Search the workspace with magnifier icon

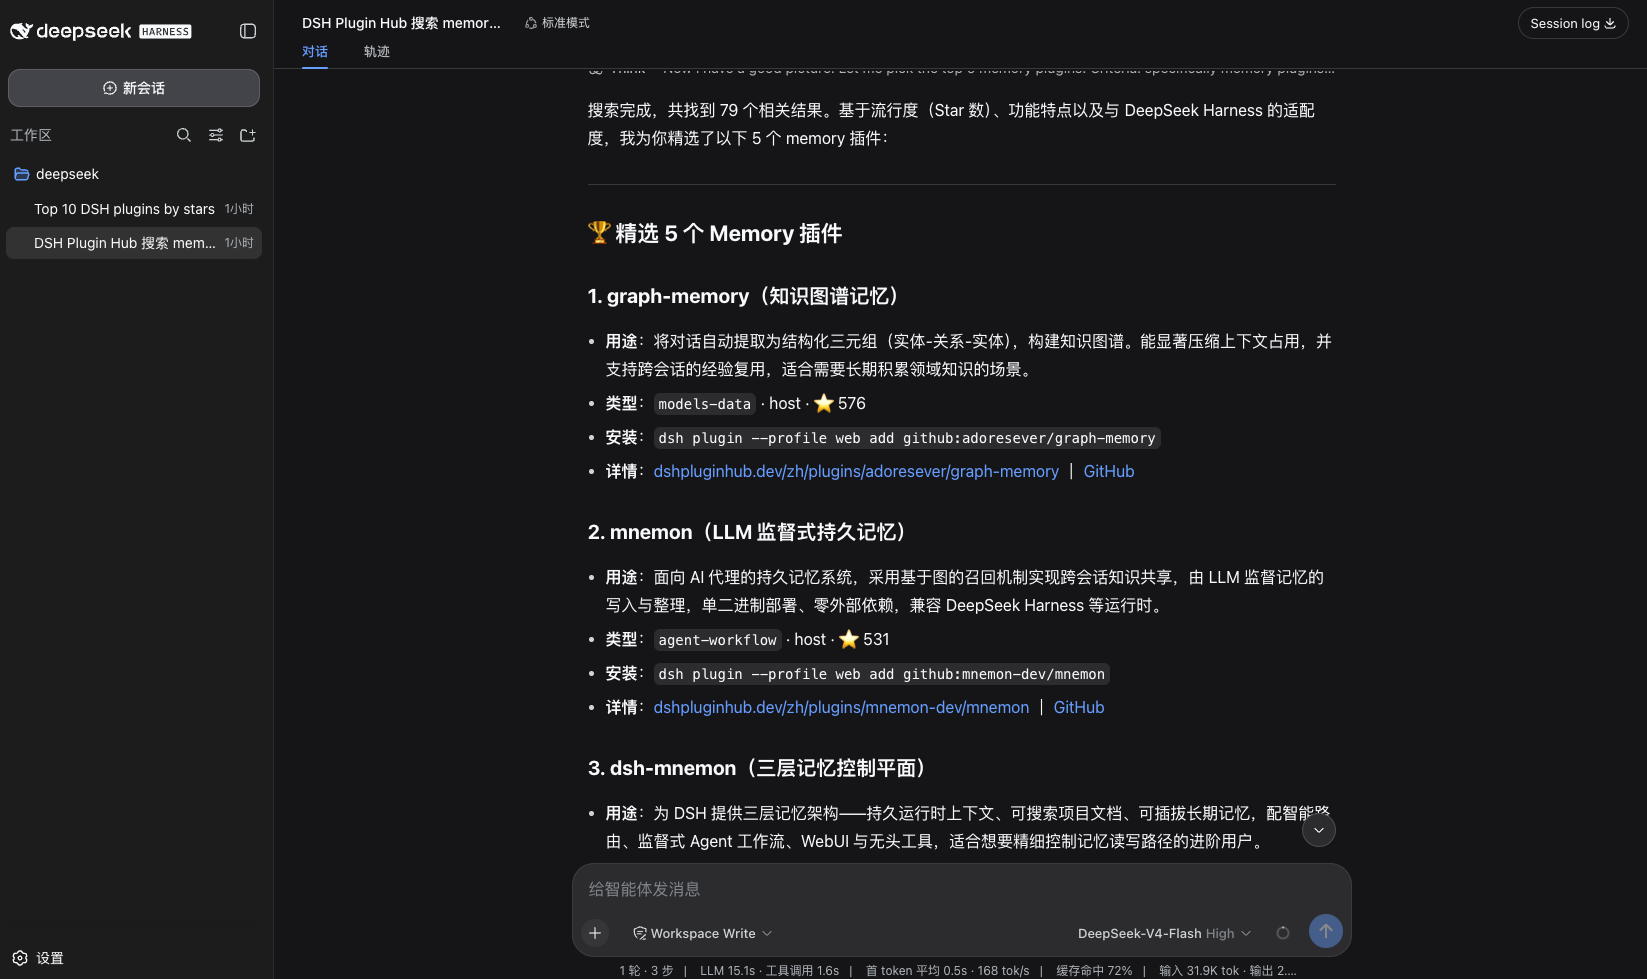click(184, 135)
